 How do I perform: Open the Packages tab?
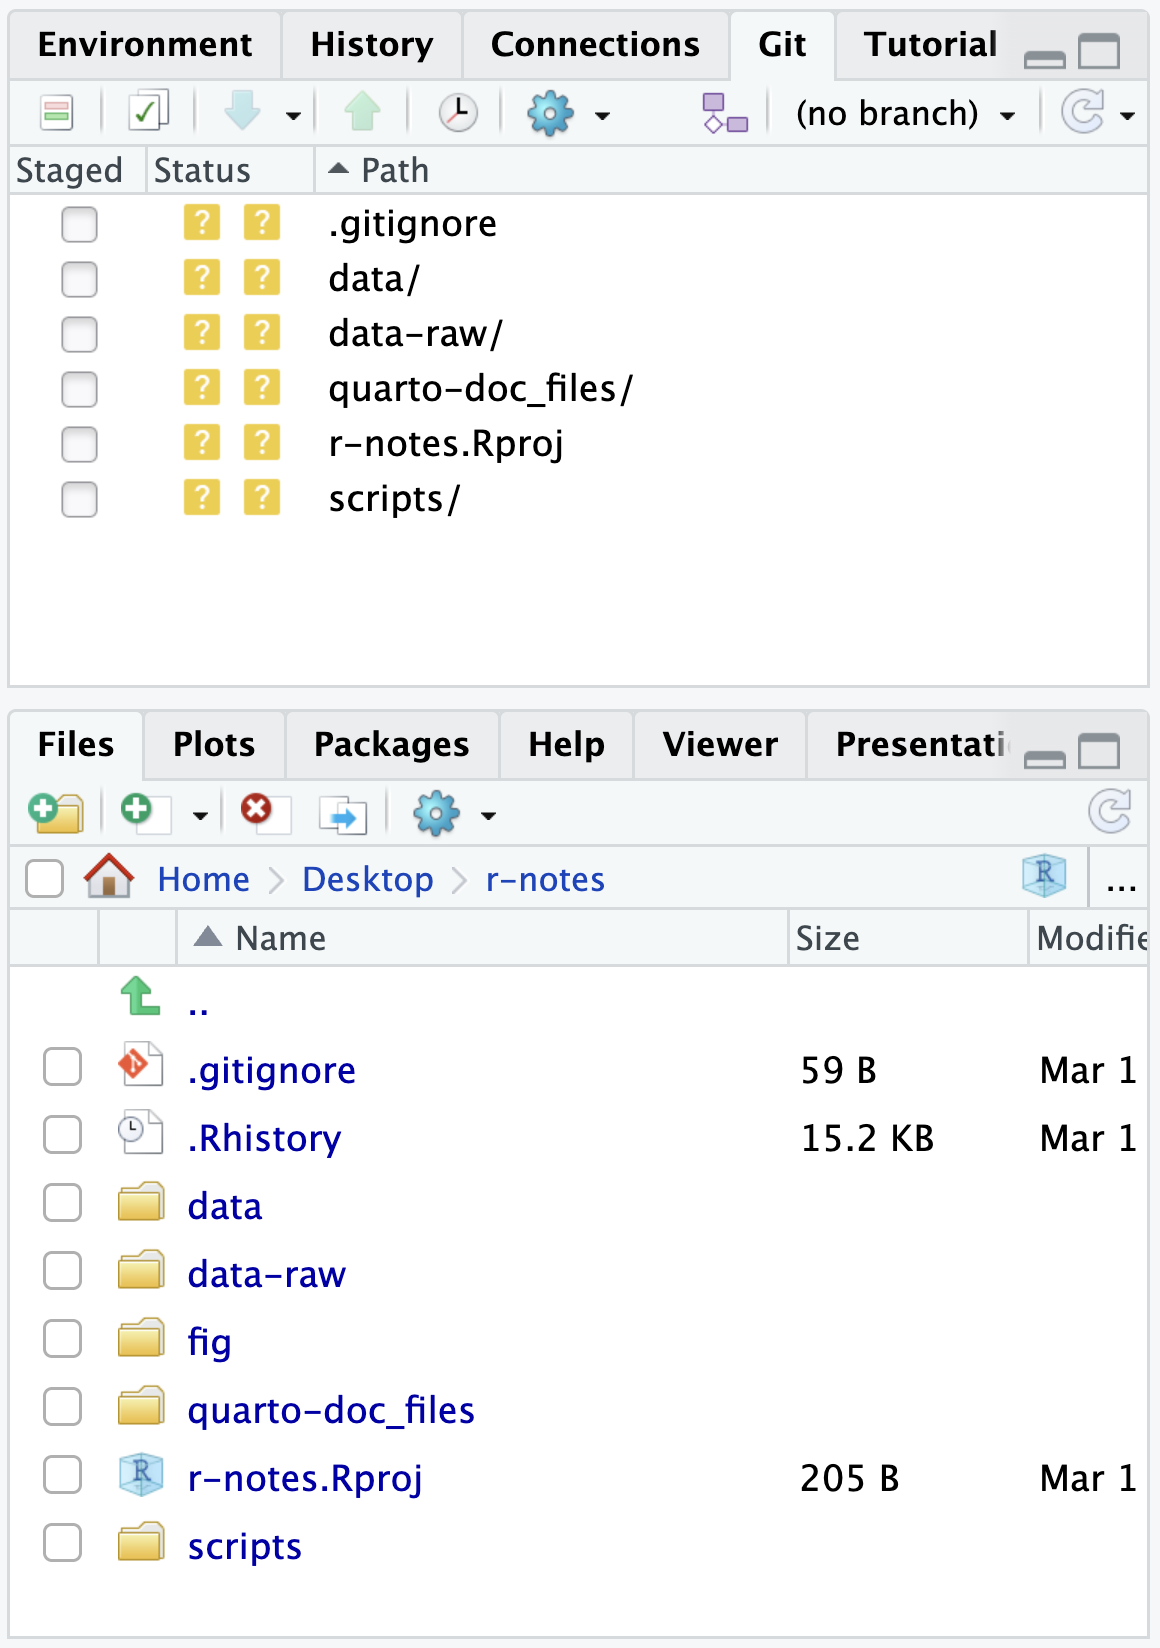click(391, 744)
